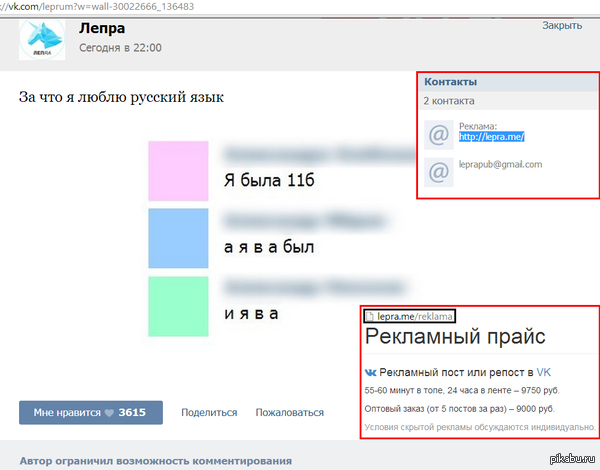Click the @ icon beside leprapub@gmail.com
This screenshot has width=600, height=470.
tap(437, 172)
